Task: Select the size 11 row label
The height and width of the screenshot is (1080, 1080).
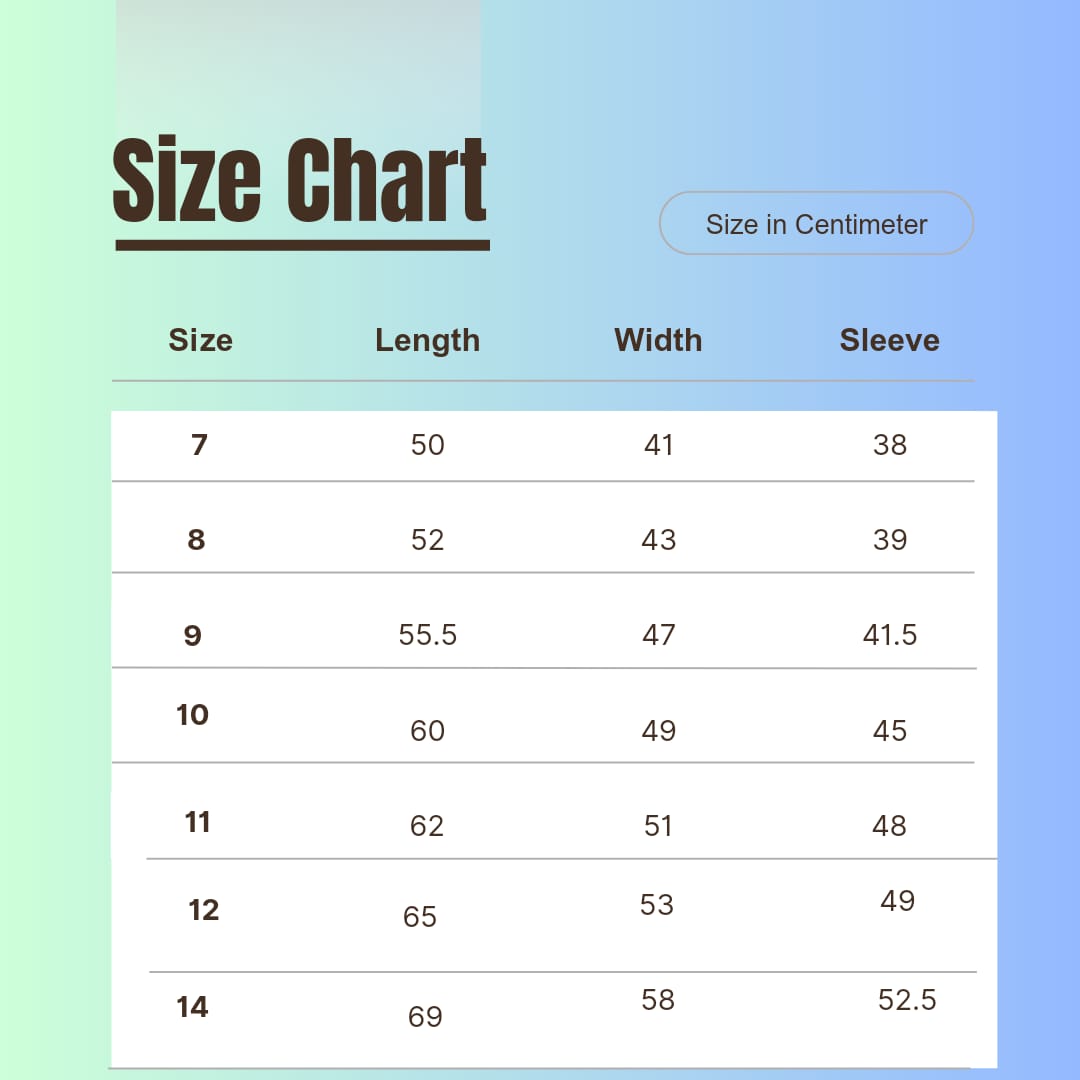Action: click(198, 822)
